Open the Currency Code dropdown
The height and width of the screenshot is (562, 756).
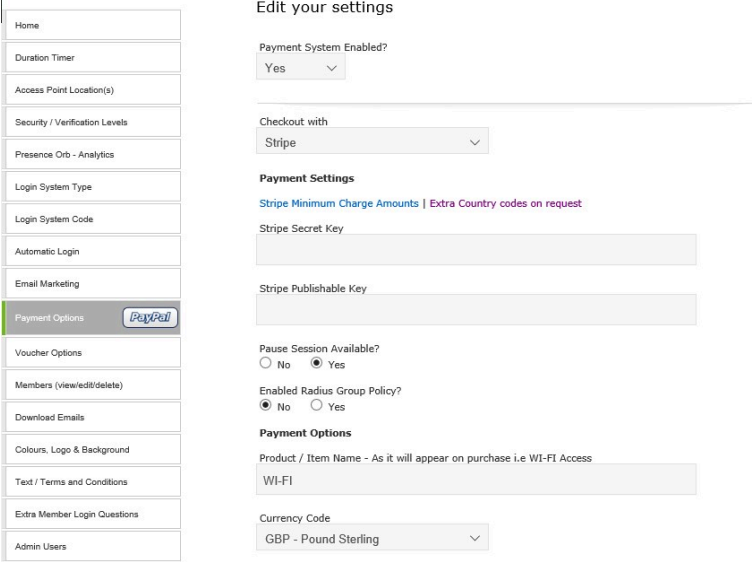point(372,539)
